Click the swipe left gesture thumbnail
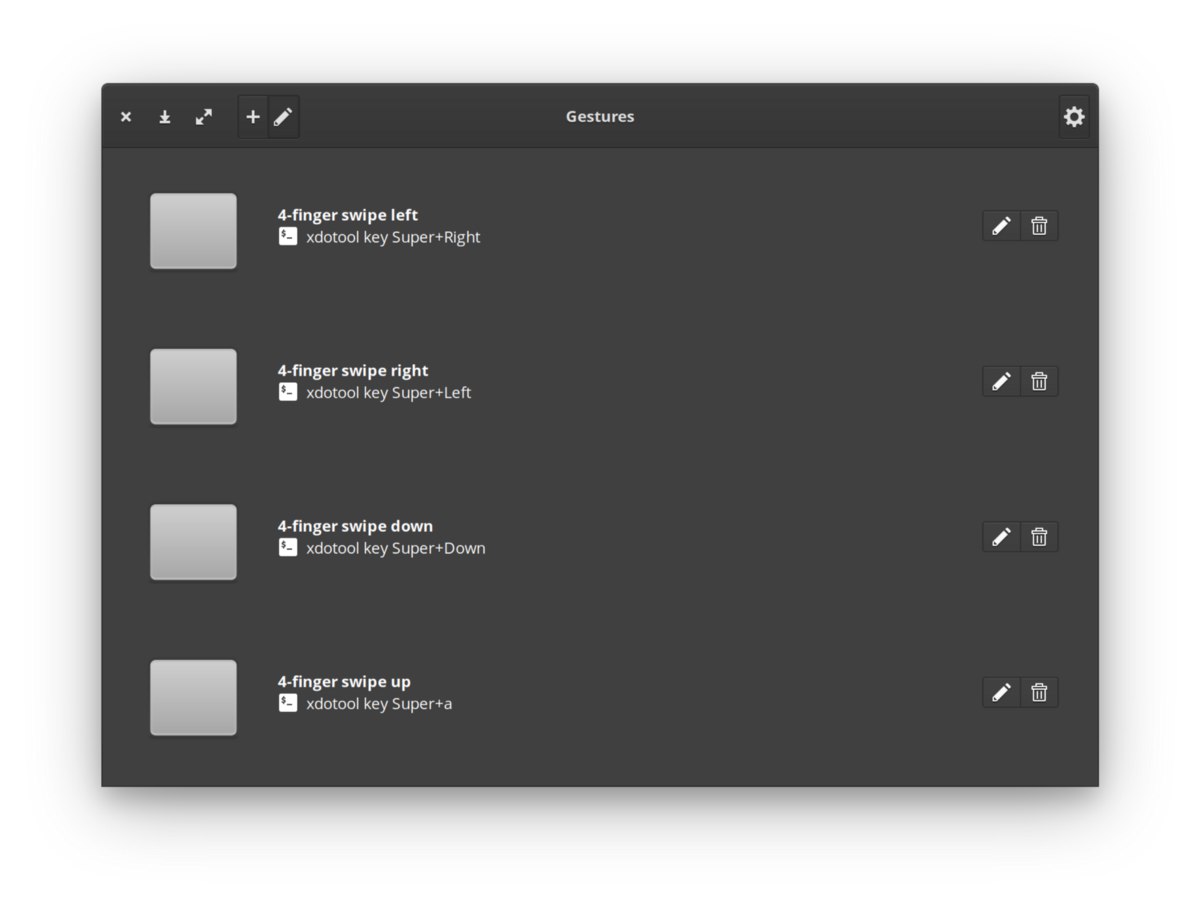 point(193,231)
